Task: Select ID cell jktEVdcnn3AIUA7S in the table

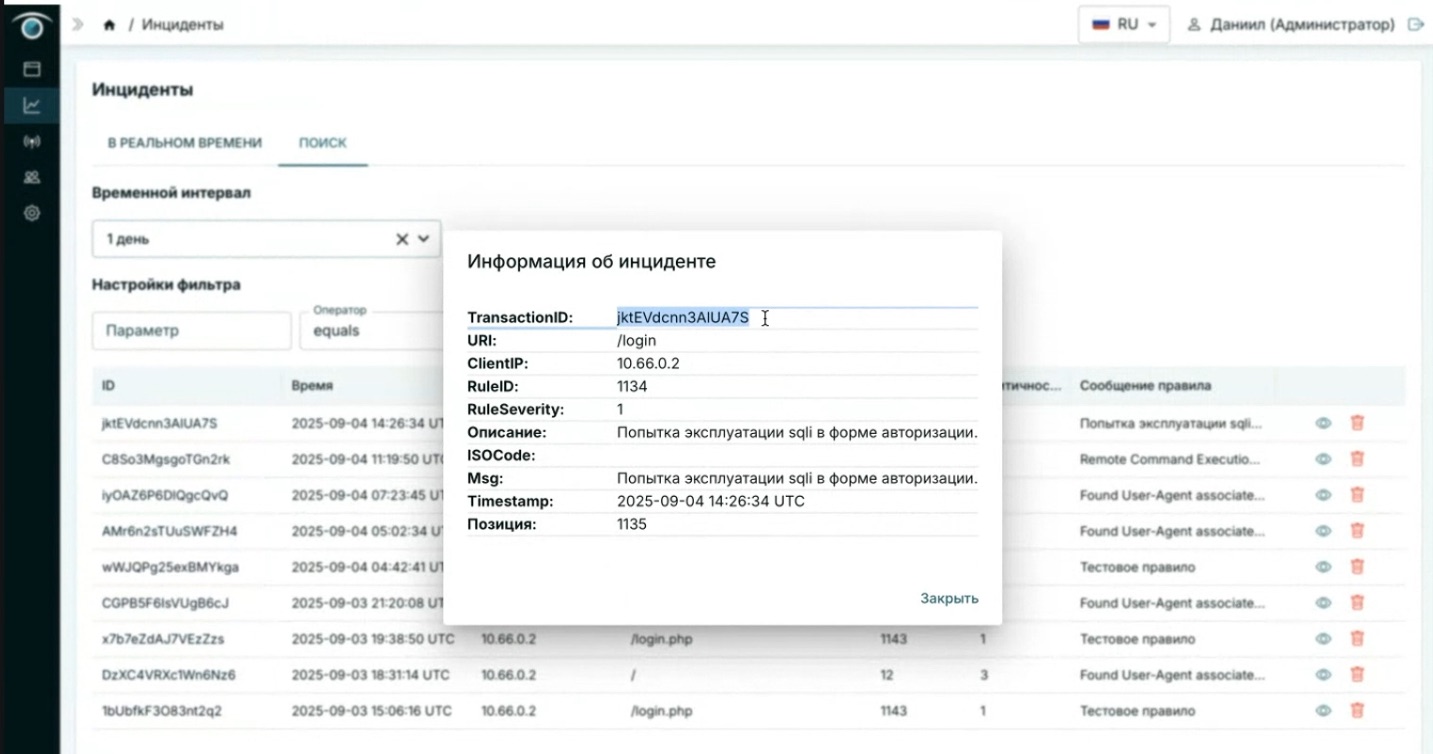Action: pos(159,423)
